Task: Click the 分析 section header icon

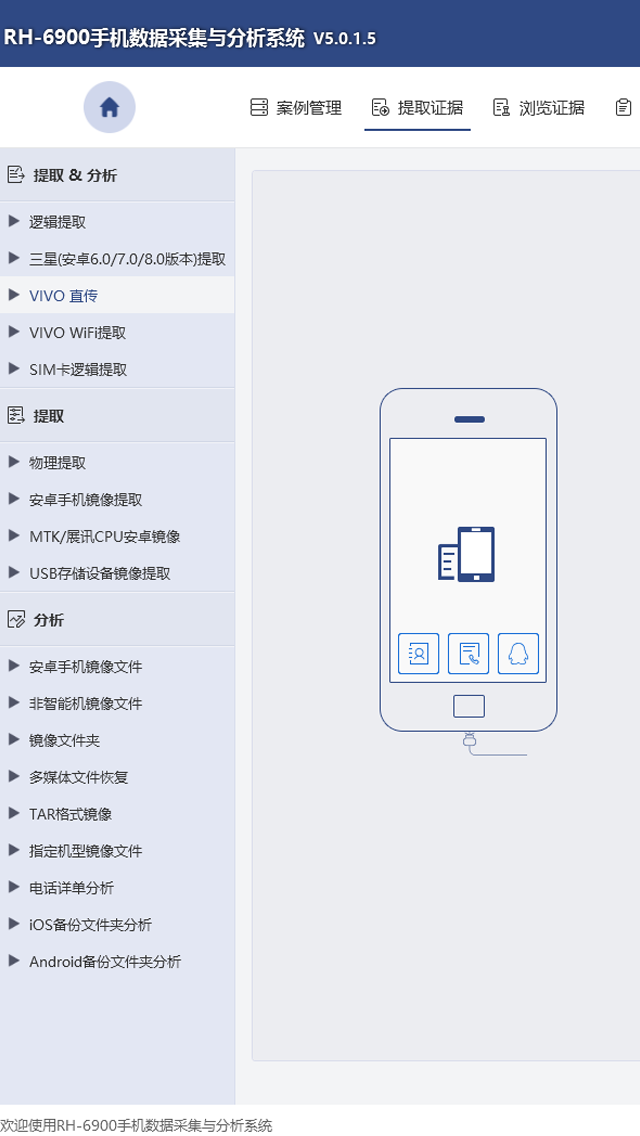Action: coord(15,620)
